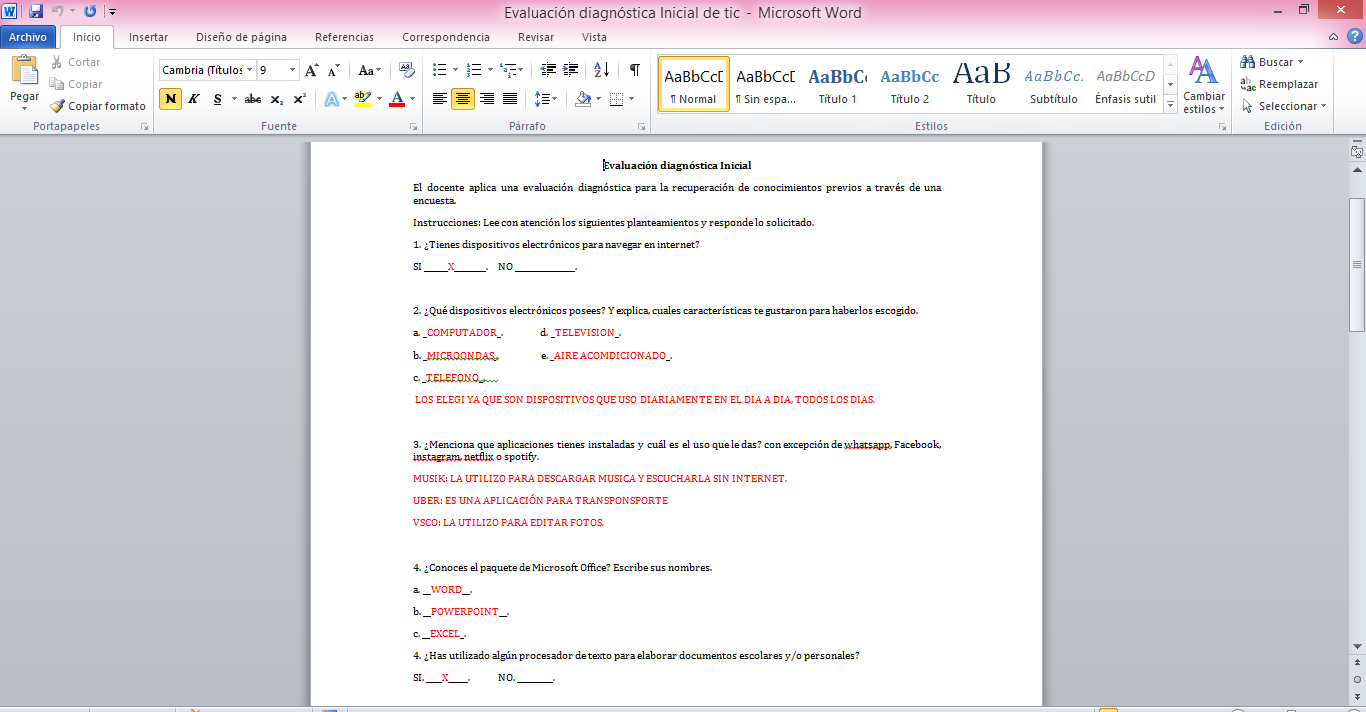
Task: Select Copiar formato painter
Action: (x=98, y=106)
